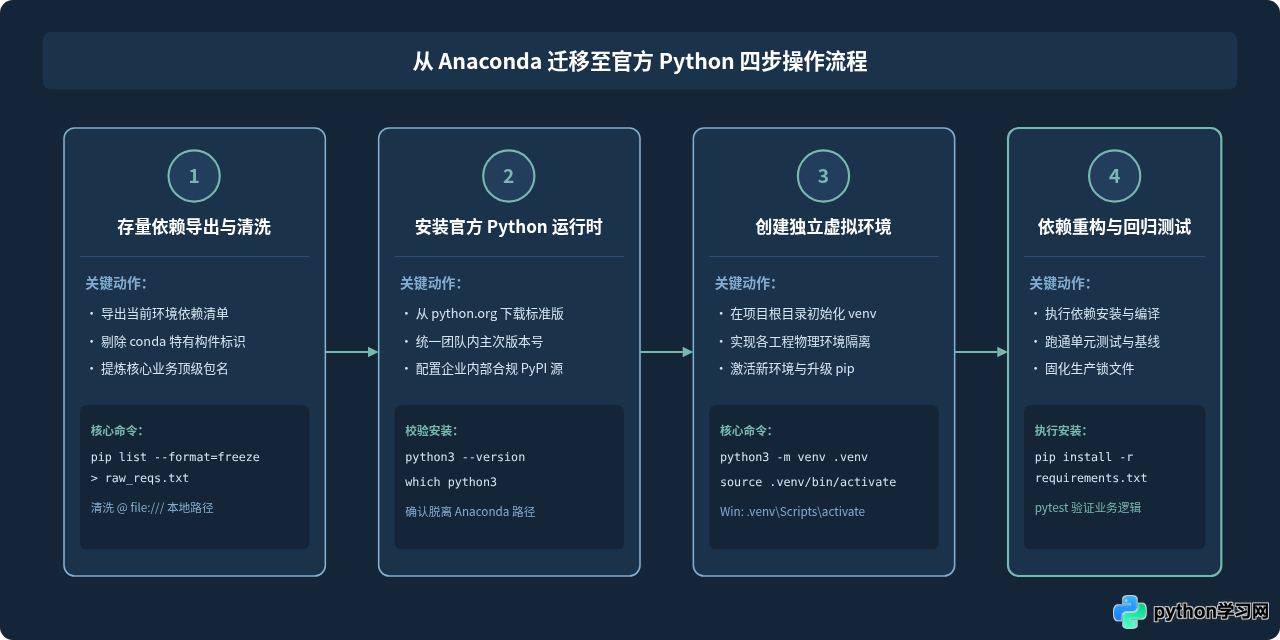Select the bullet "在项目根目录初始化 venv"

click(x=803, y=314)
